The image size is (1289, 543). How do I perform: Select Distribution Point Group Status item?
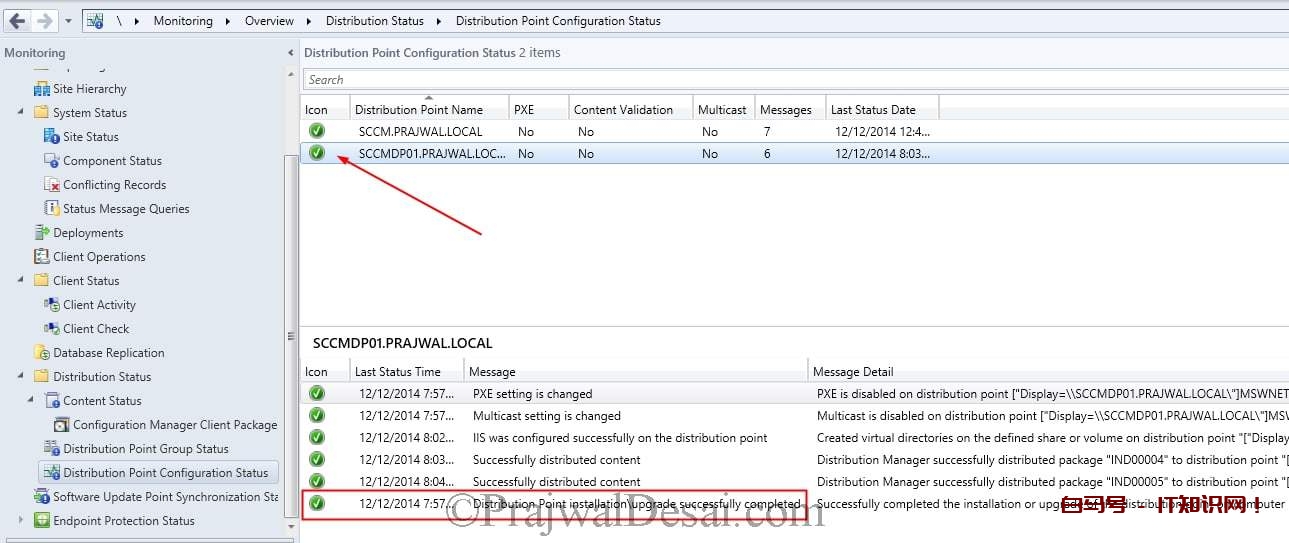[x=145, y=449]
